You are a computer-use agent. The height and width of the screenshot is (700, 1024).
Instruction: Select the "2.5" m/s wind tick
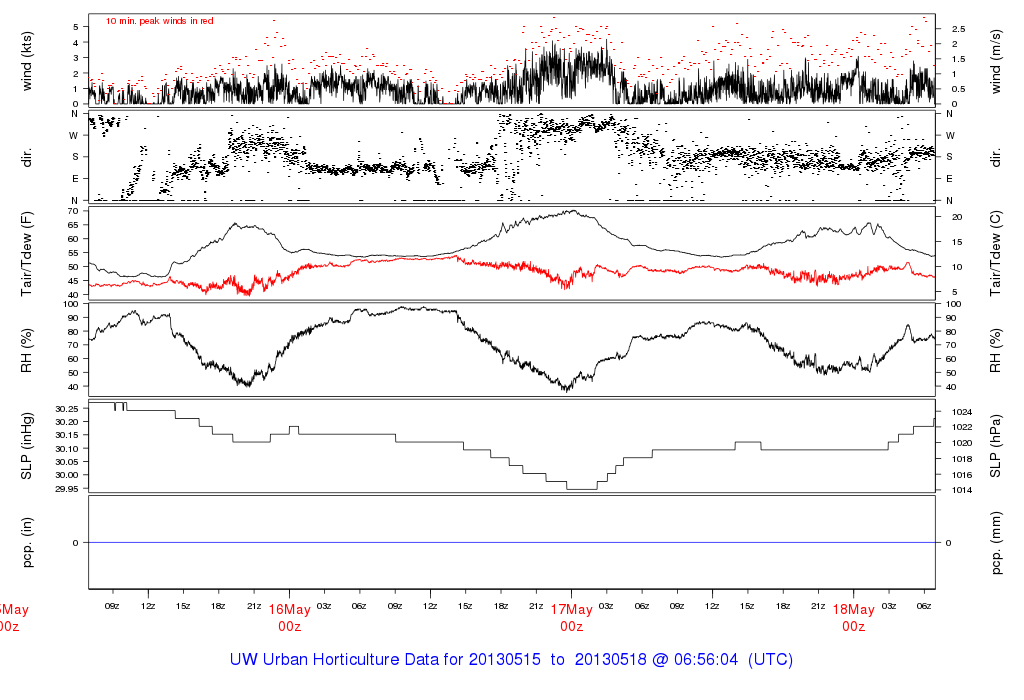(959, 29)
